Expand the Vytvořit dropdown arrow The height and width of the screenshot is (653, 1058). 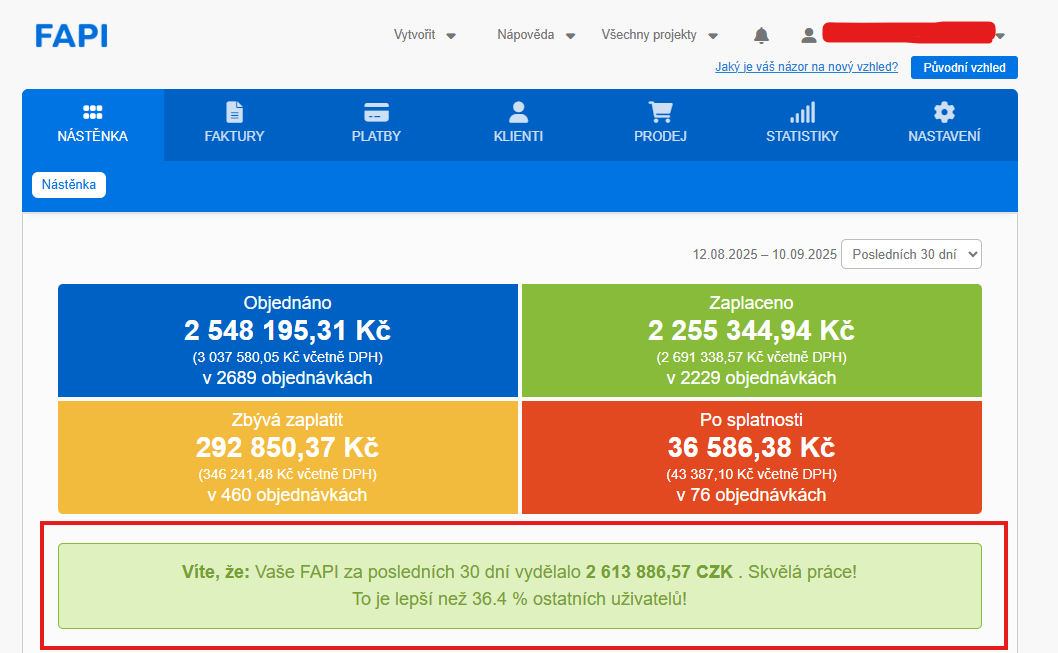point(451,36)
